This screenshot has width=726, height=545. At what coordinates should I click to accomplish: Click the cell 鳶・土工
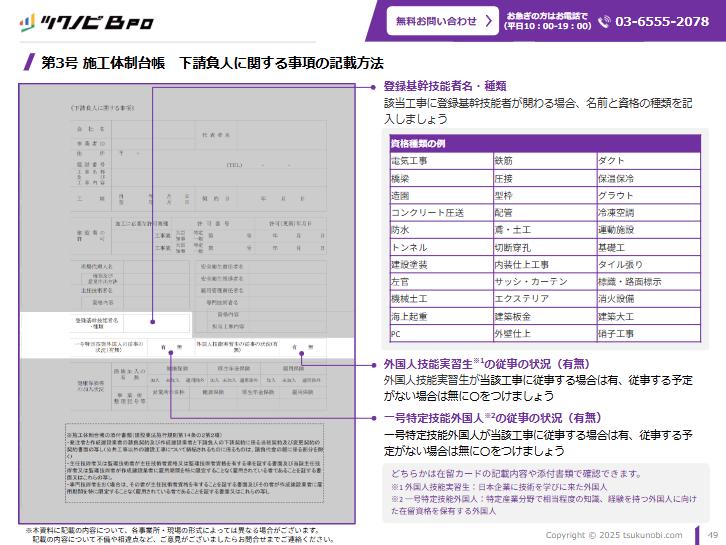pos(545,230)
